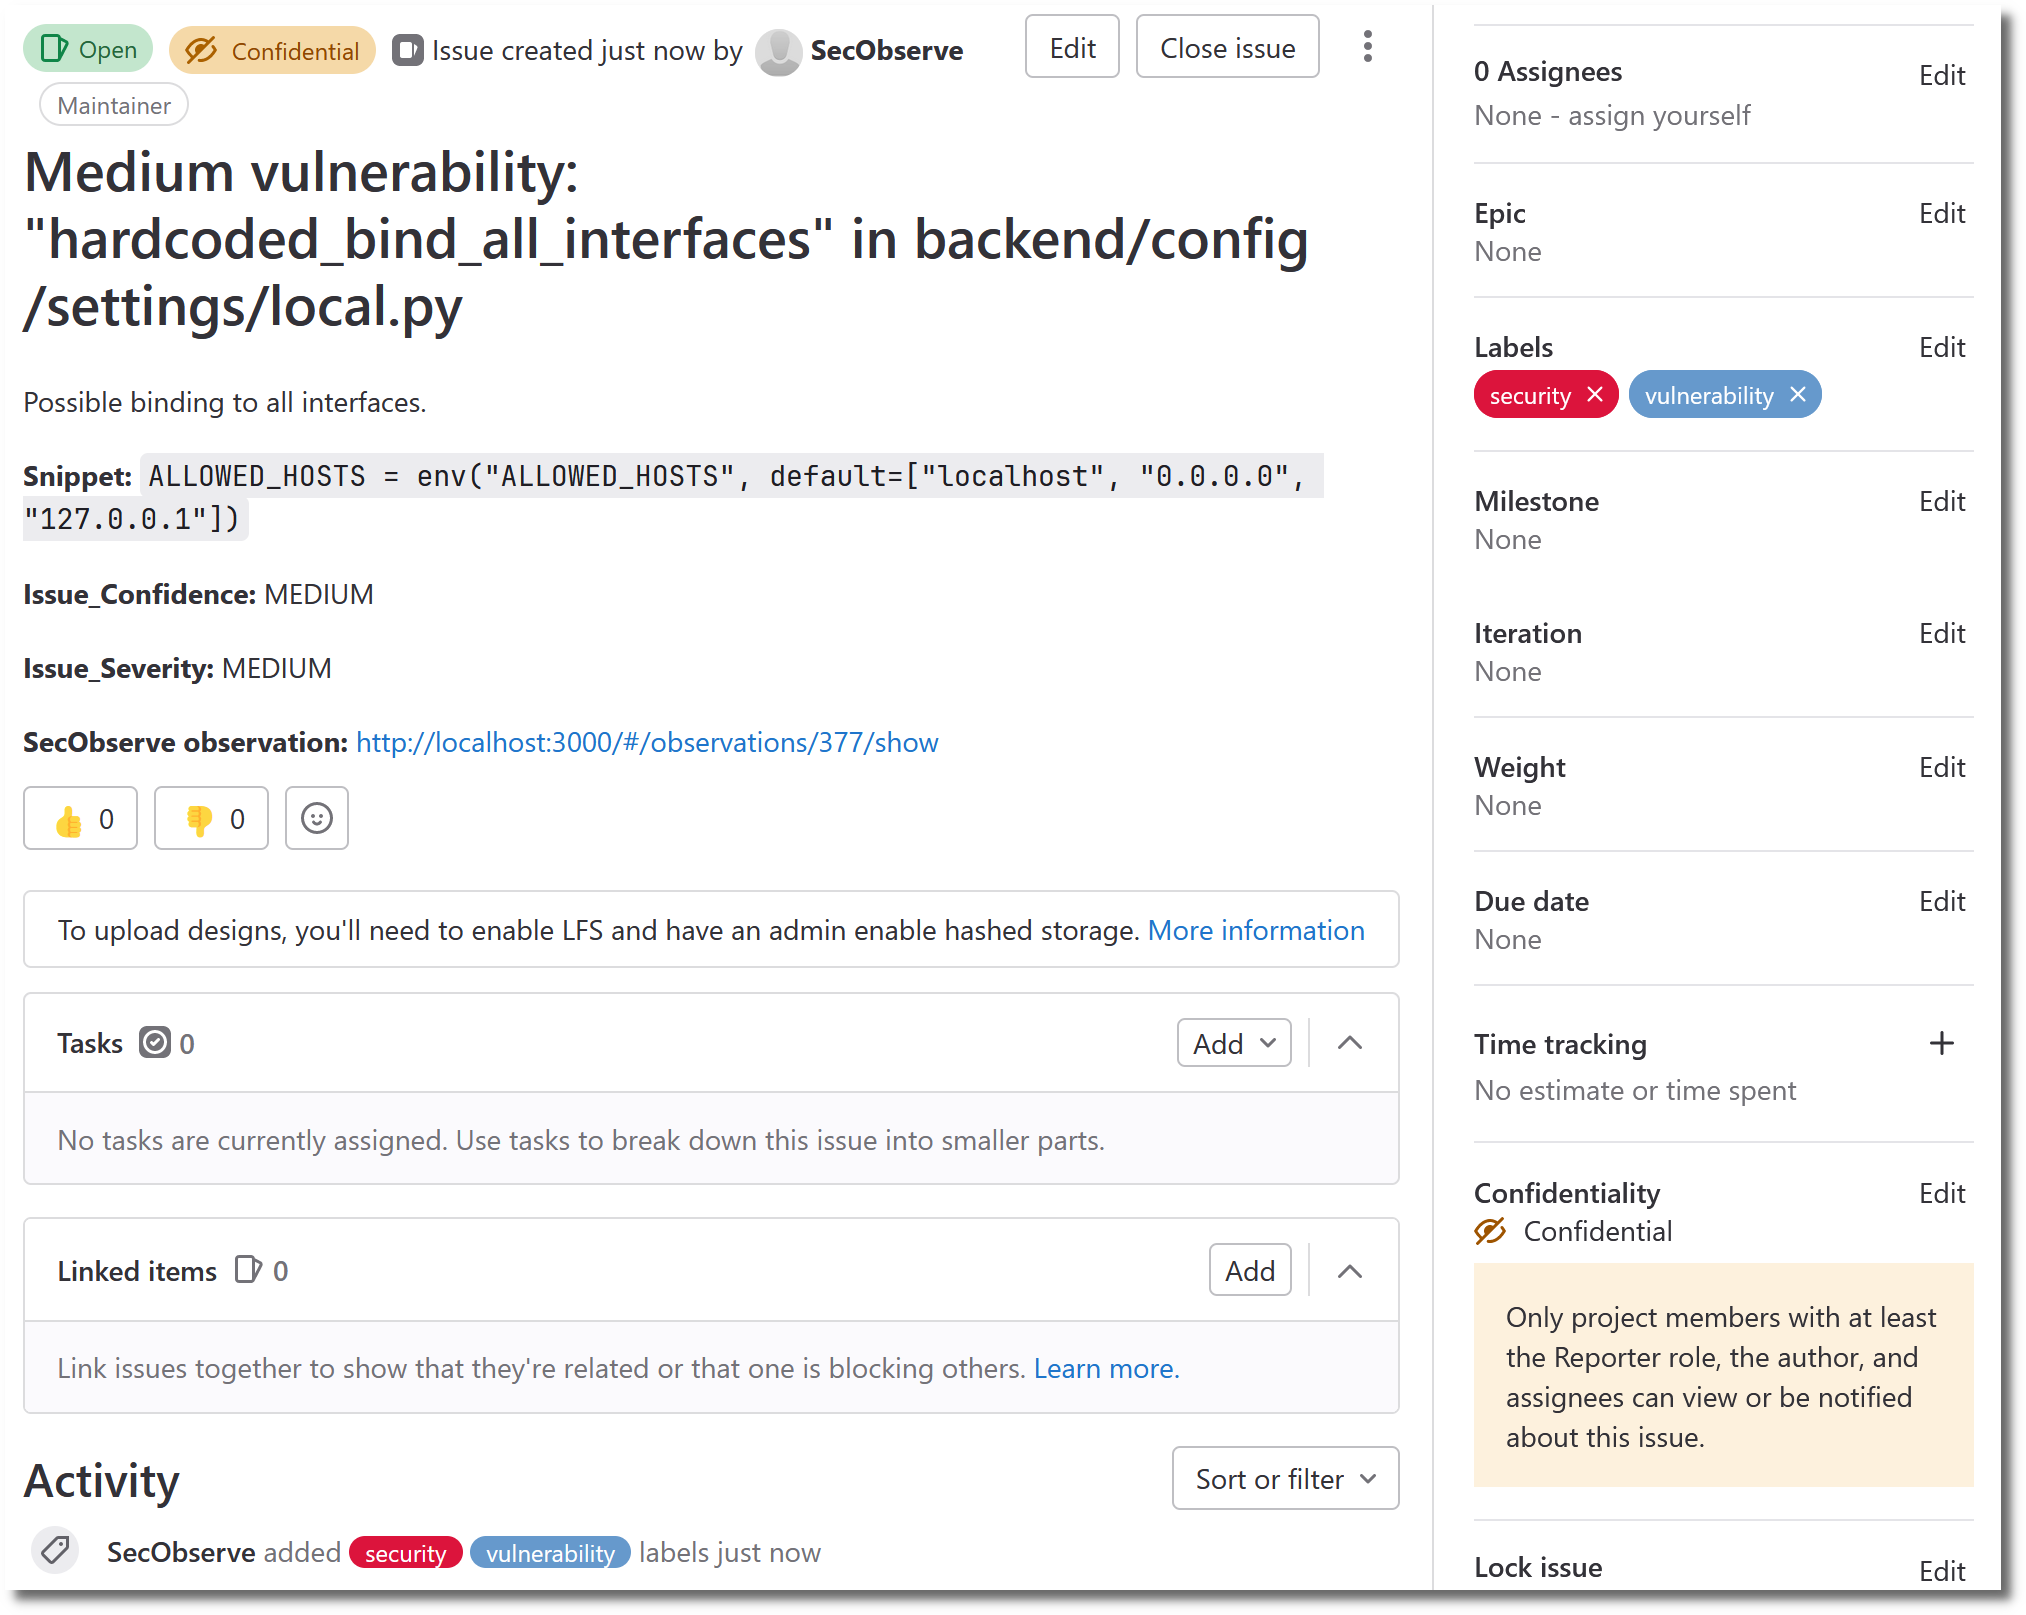This screenshot has width=2026, height=1615.
Task: Click the SecObserve user avatar
Action: tap(777, 48)
